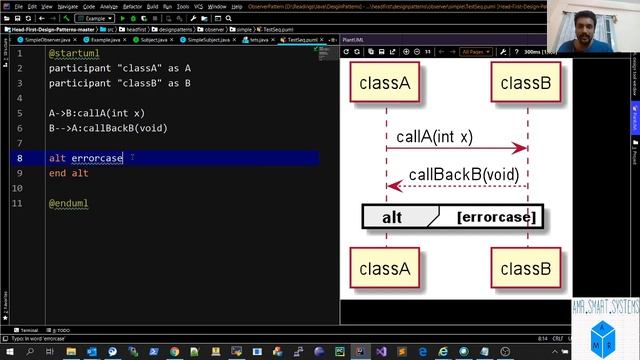Show hidden editor tabs dropdown
This screenshot has width=640, height=360.
(x=332, y=40)
